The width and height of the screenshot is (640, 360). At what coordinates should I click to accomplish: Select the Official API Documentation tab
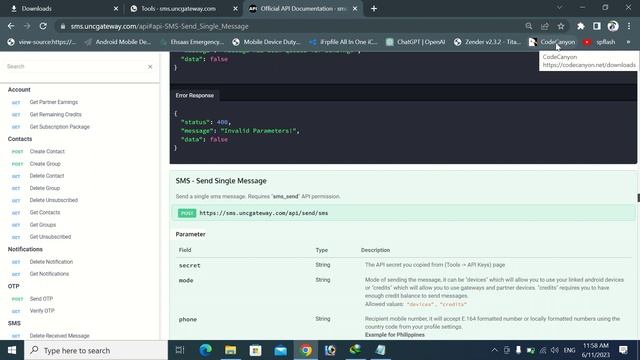click(302, 9)
